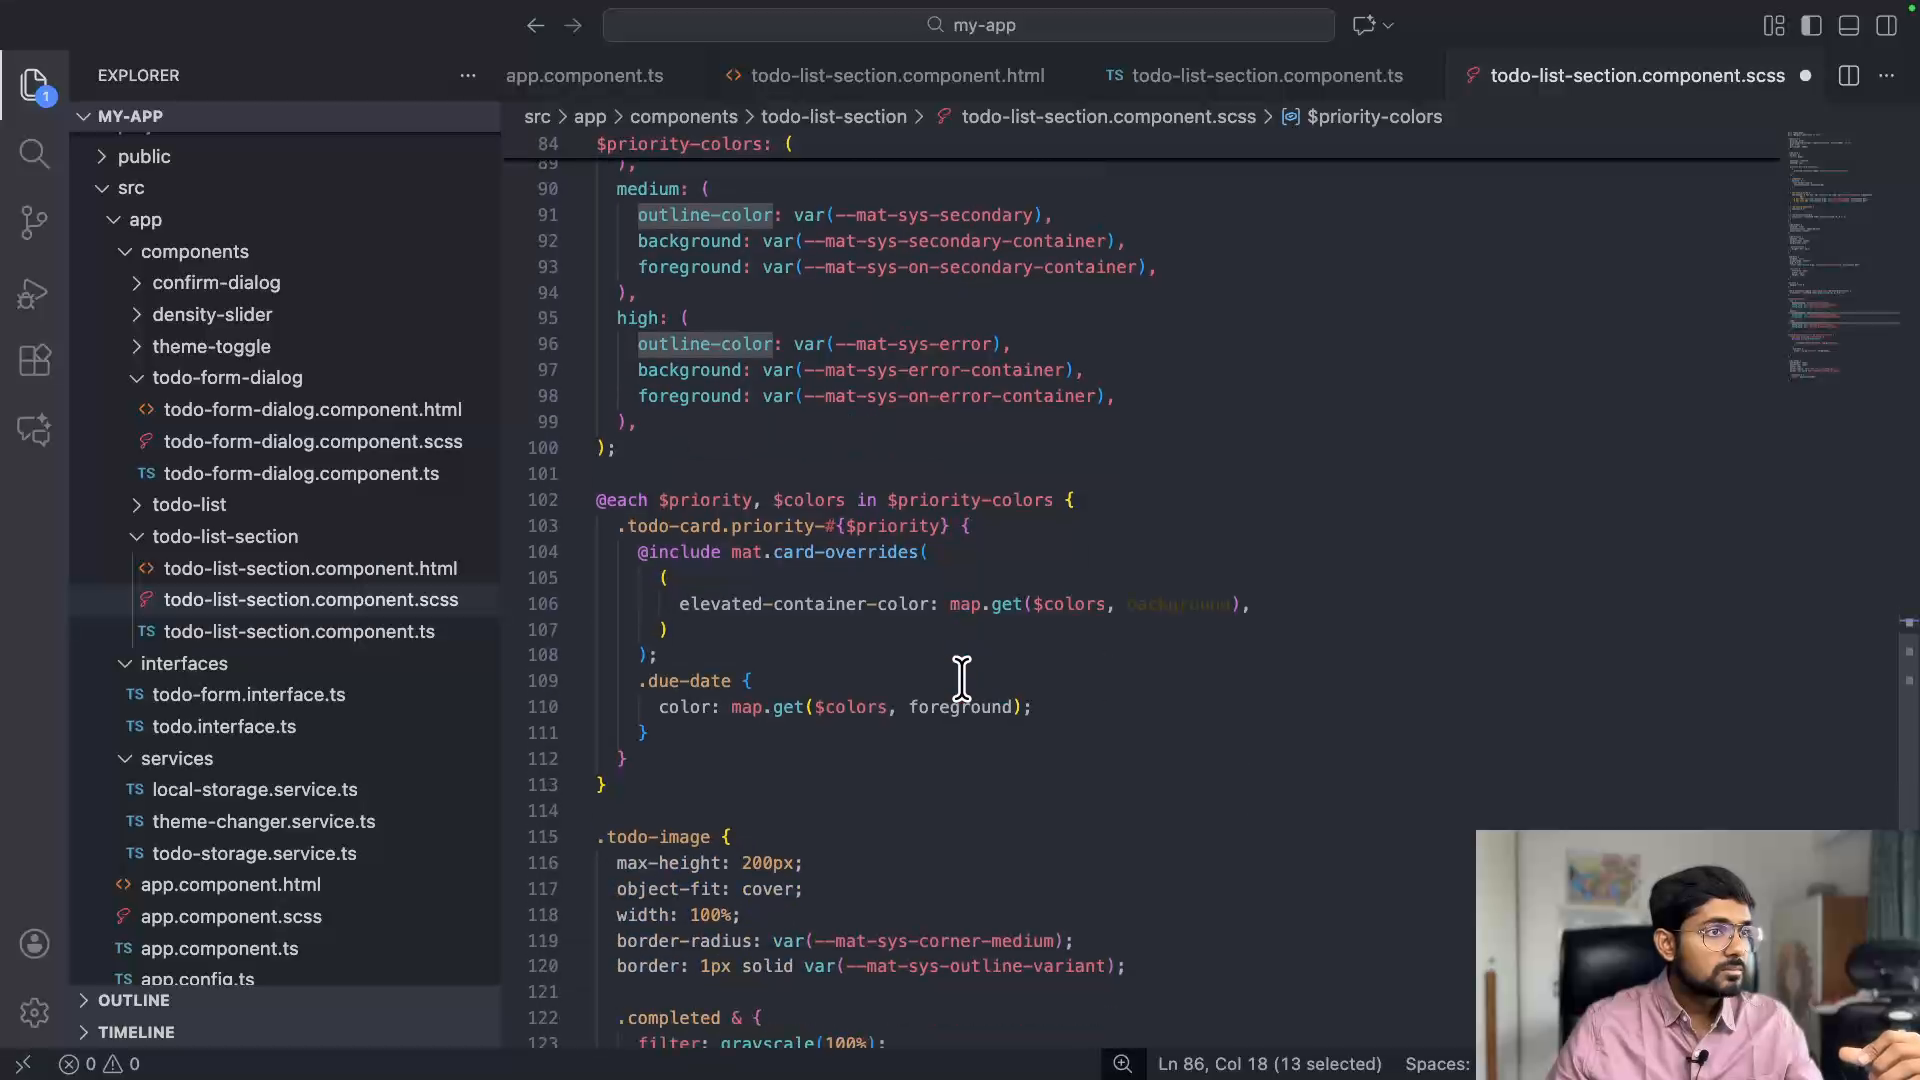Expand the OUTLINE section

coord(133,1001)
